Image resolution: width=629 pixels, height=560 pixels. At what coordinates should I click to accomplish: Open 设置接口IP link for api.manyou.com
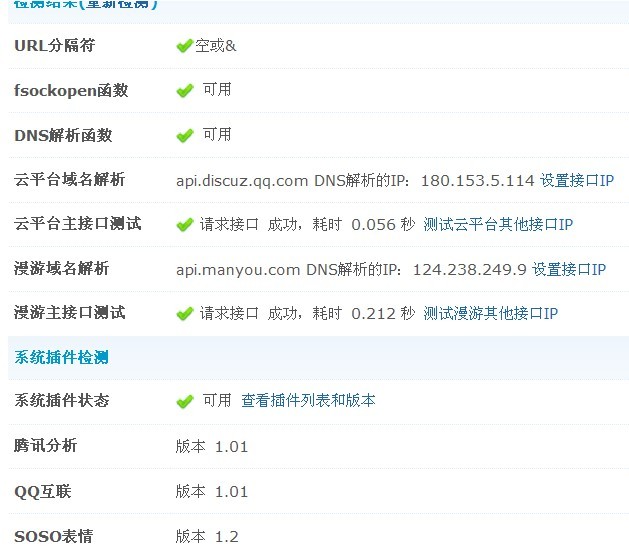[x=569, y=270]
